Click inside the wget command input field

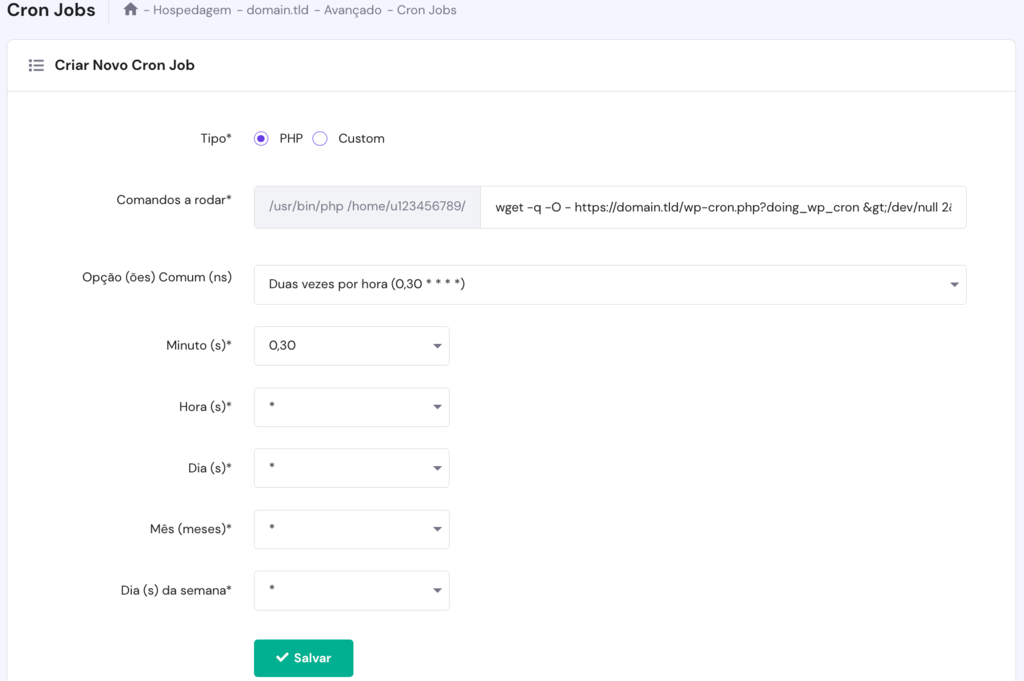coord(720,206)
